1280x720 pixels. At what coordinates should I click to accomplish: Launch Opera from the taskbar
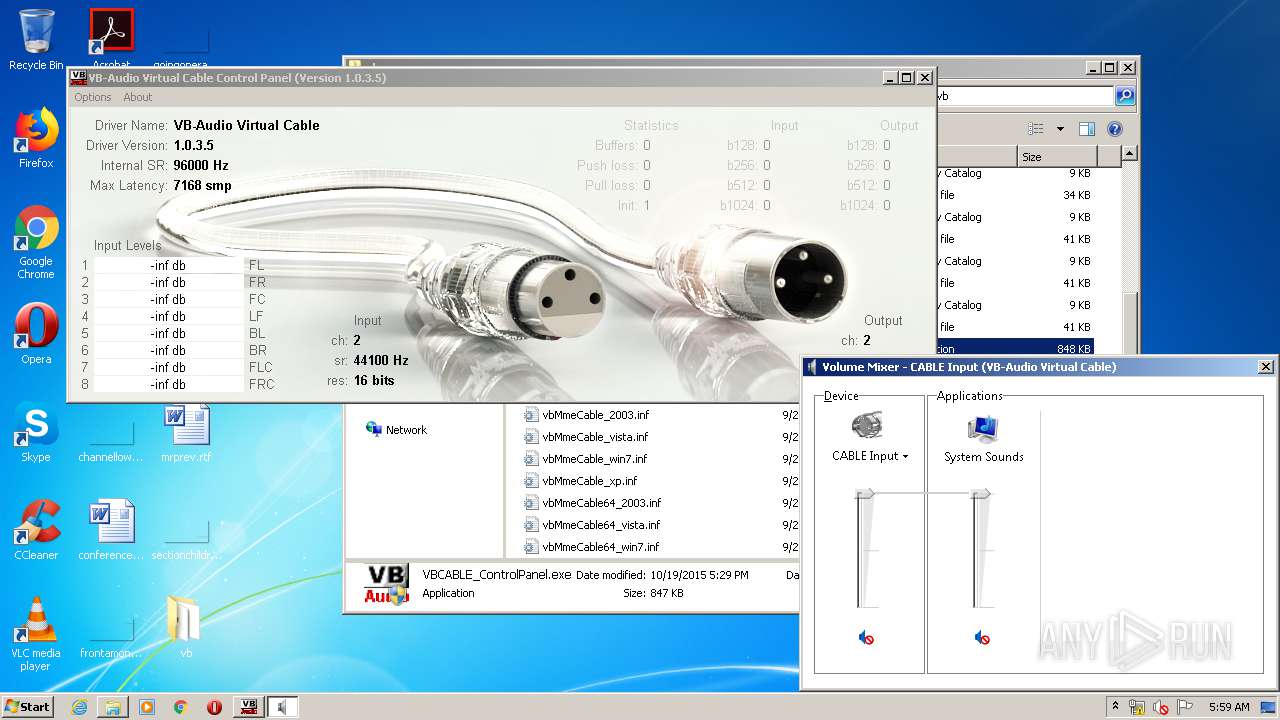click(x=214, y=707)
